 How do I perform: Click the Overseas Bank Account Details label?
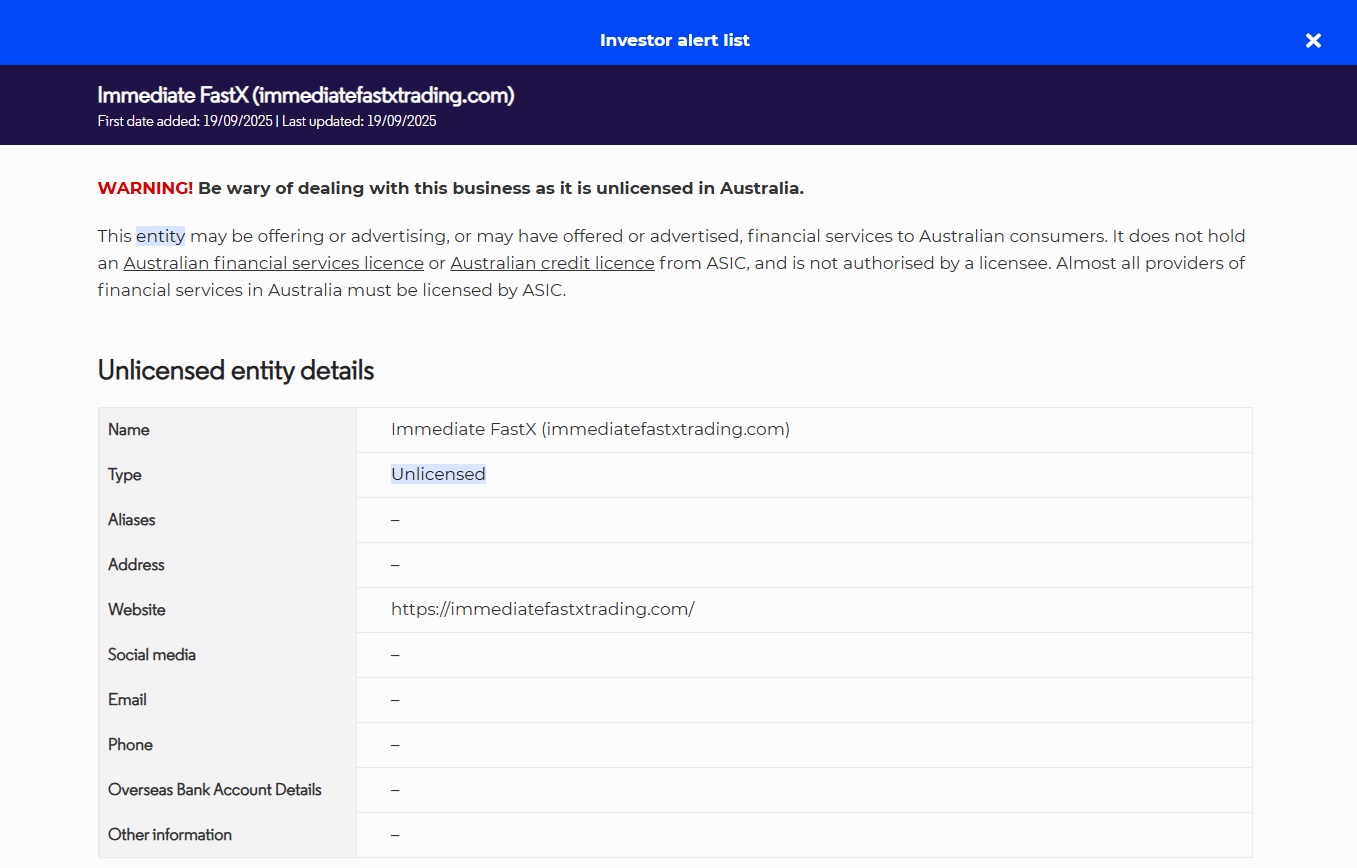coord(214,789)
